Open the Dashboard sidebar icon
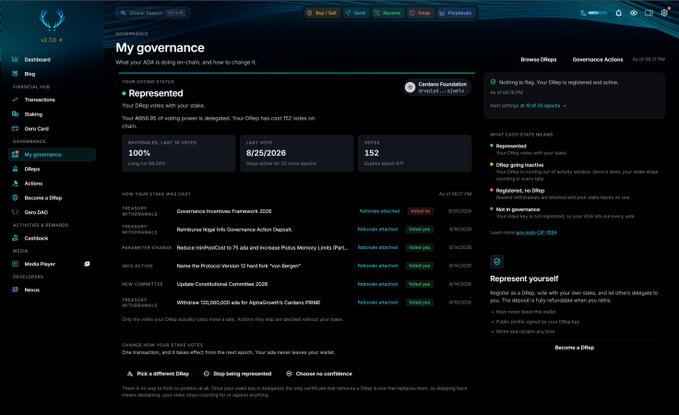The width and height of the screenshot is (679, 415). point(15,59)
